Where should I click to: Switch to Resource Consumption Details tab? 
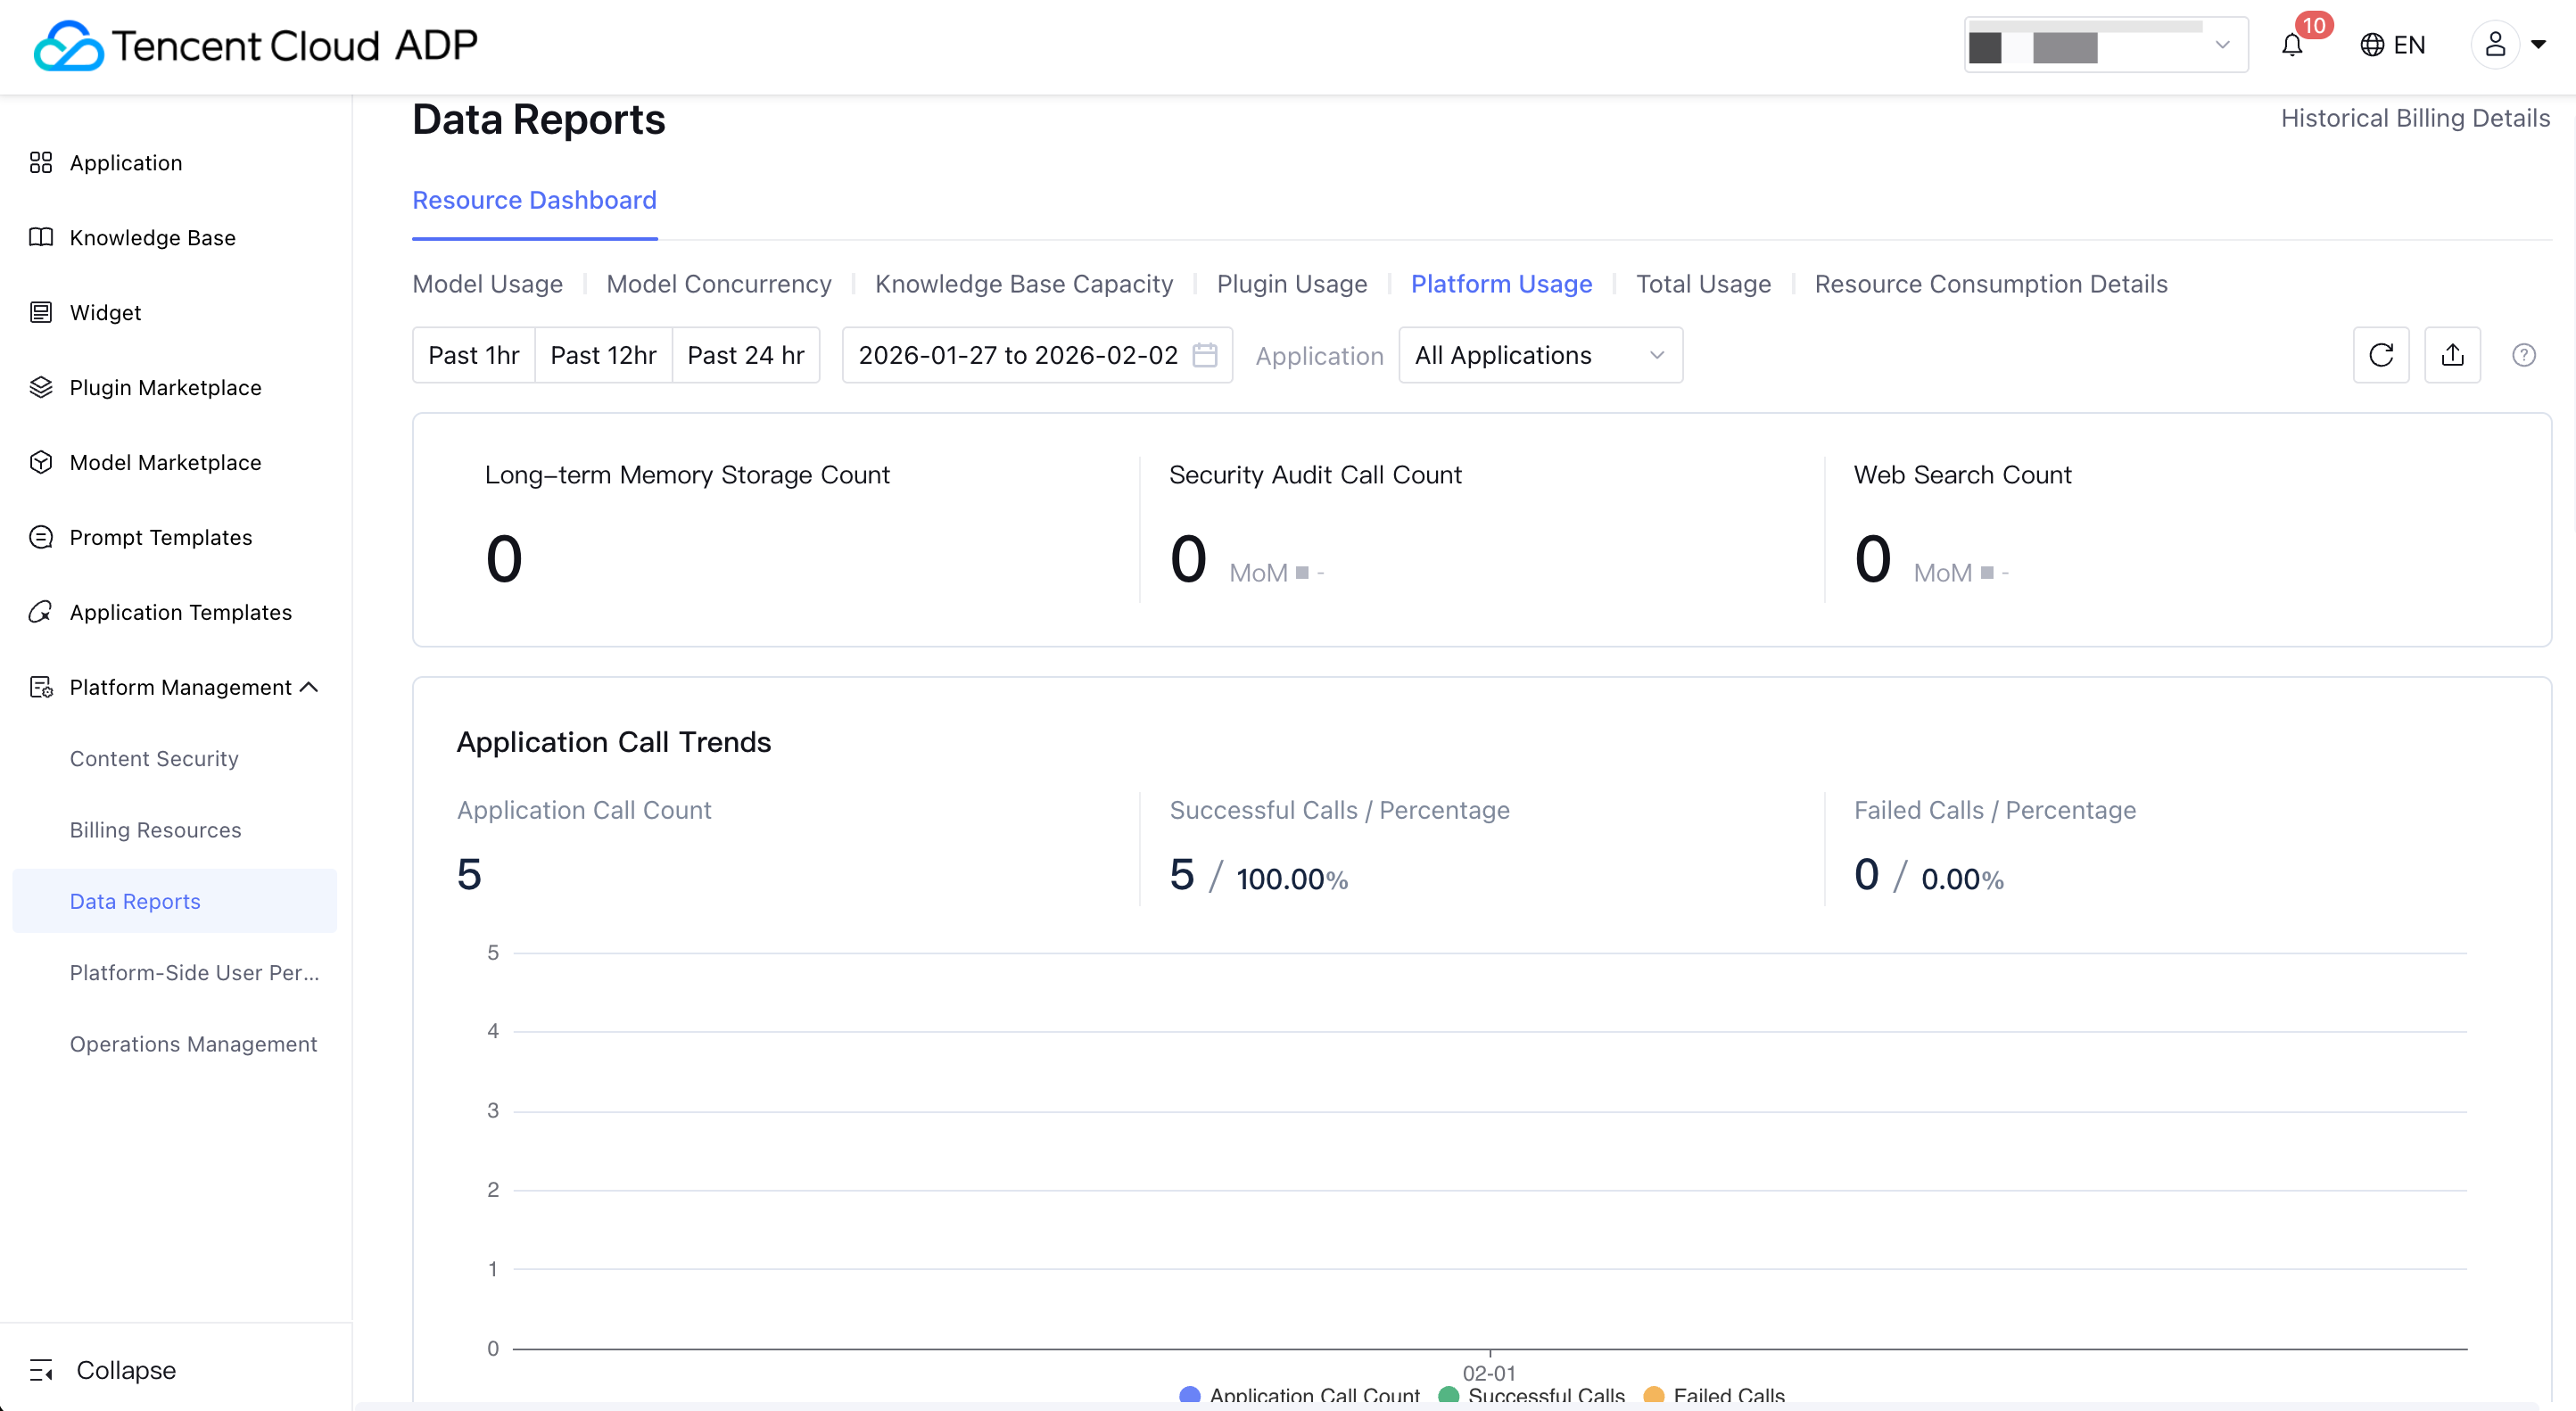point(1990,284)
